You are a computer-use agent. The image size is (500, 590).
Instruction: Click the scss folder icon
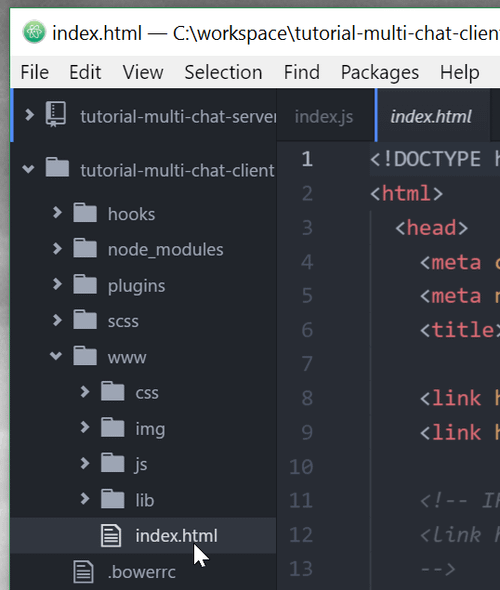85,319
